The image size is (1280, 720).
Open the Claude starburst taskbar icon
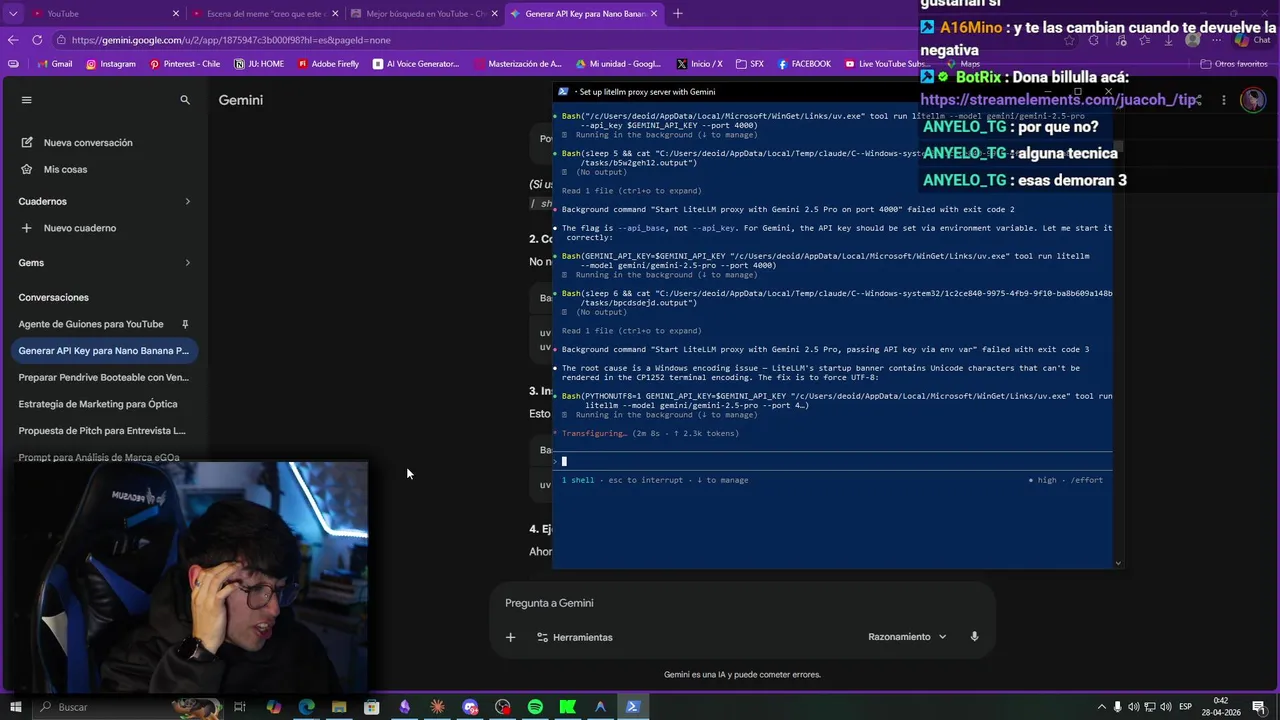(437, 707)
